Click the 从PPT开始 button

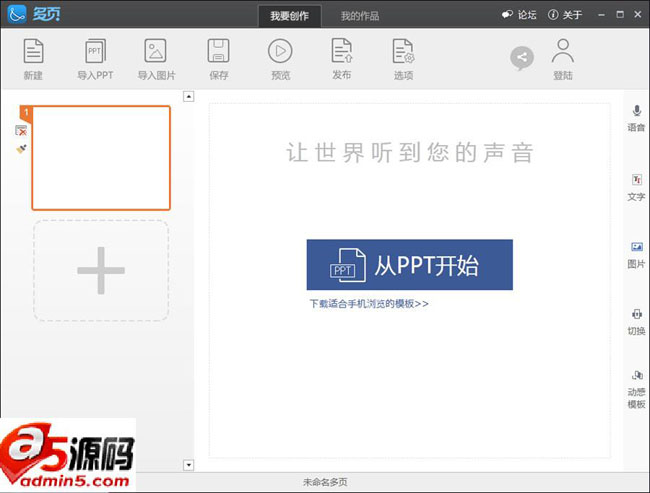point(409,265)
